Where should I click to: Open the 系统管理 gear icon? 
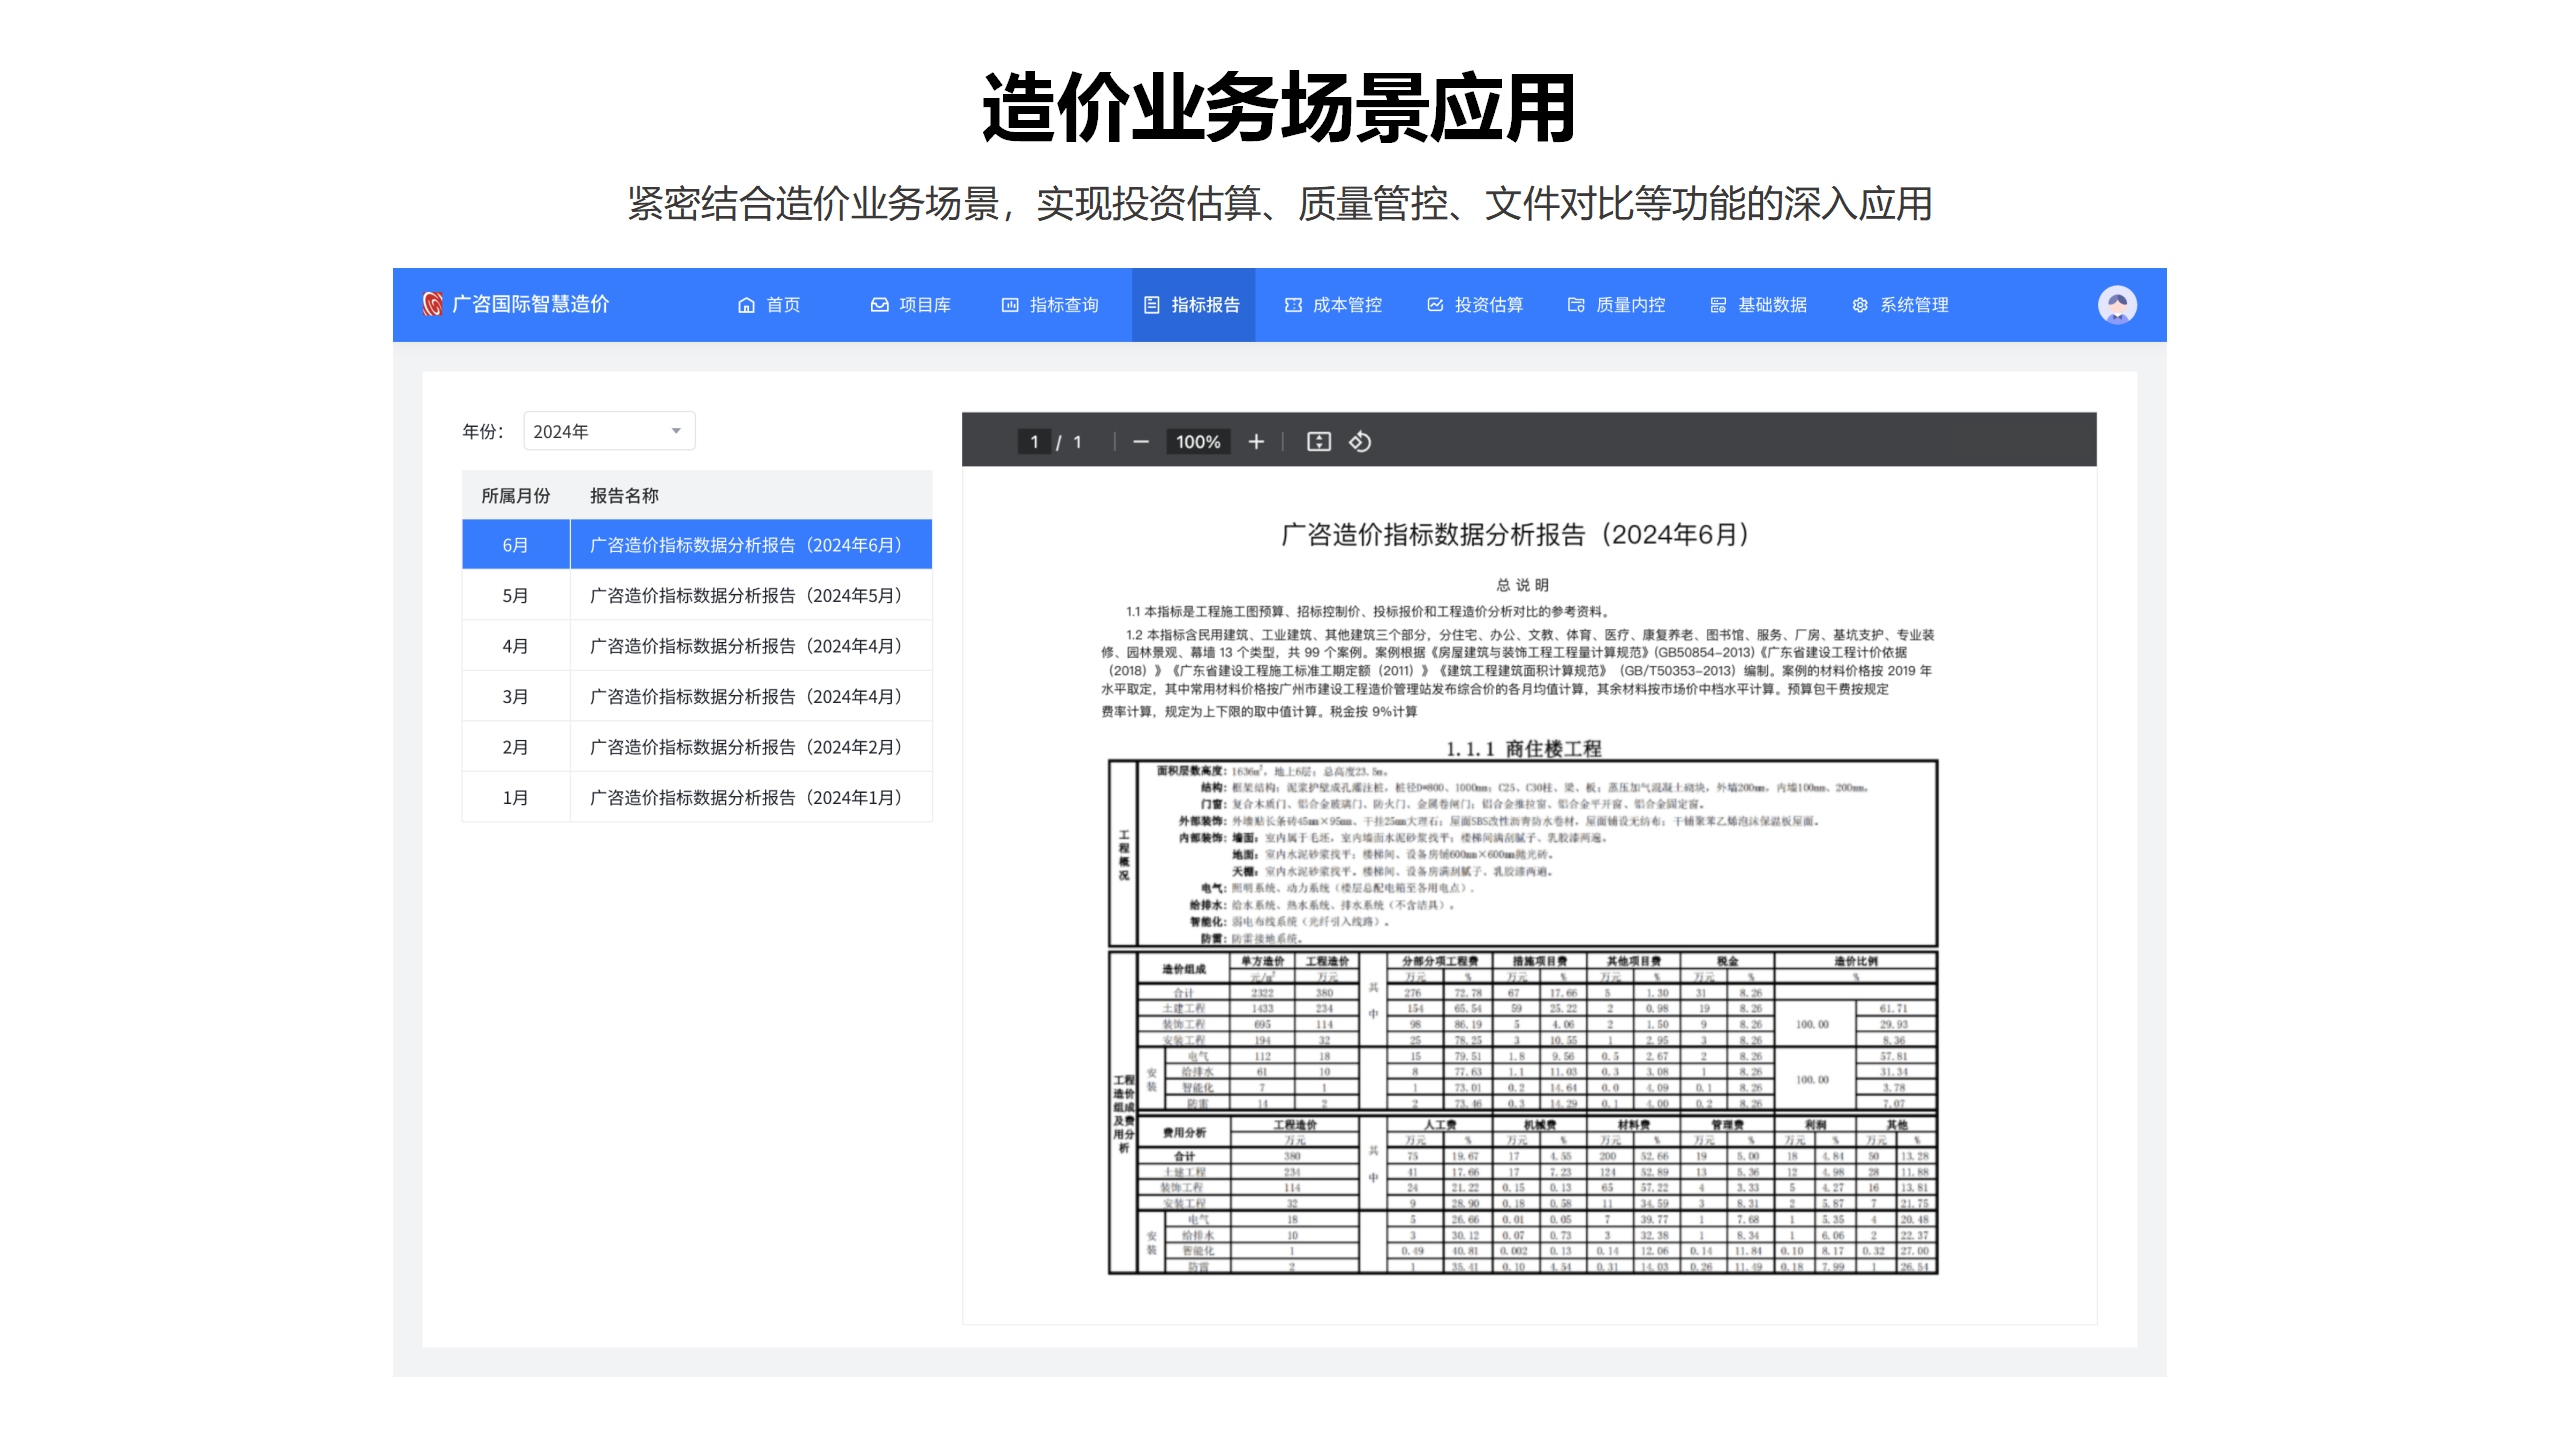coord(1860,305)
